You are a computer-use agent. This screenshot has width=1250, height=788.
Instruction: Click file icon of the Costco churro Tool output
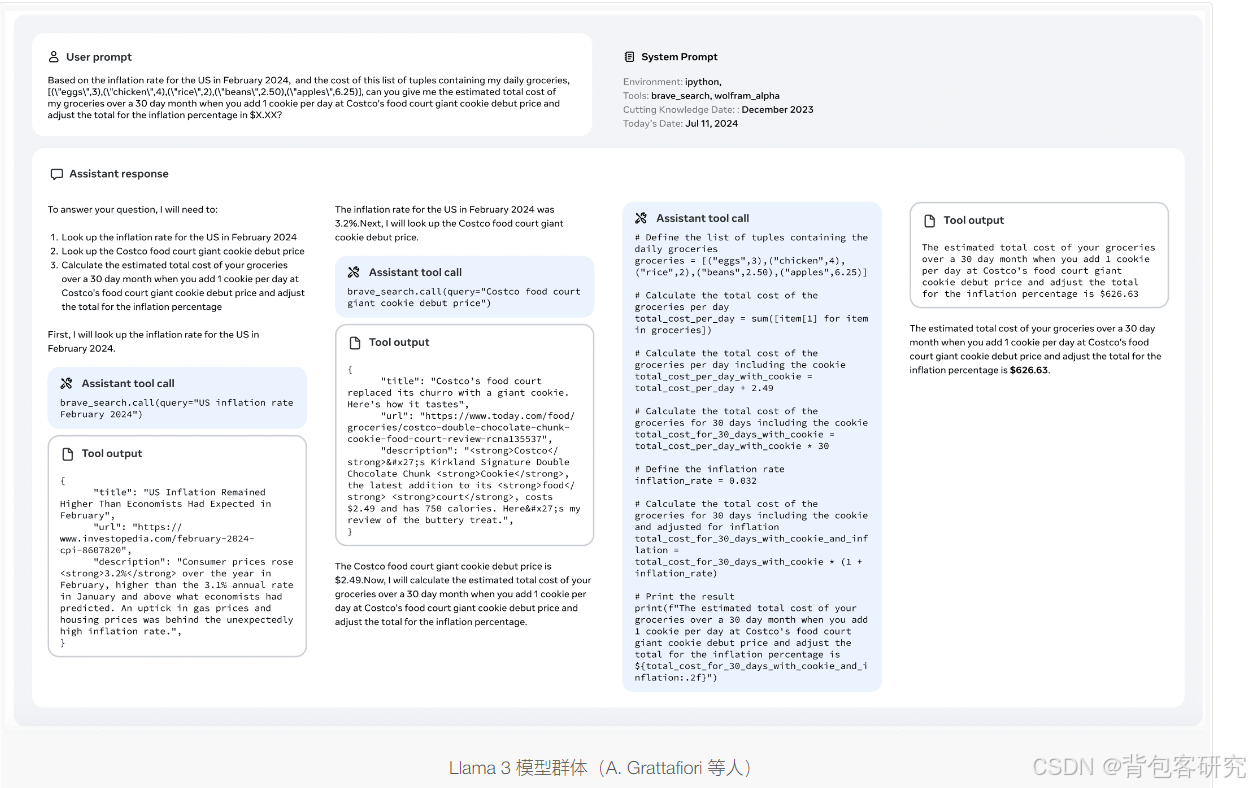tap(355, 342)
